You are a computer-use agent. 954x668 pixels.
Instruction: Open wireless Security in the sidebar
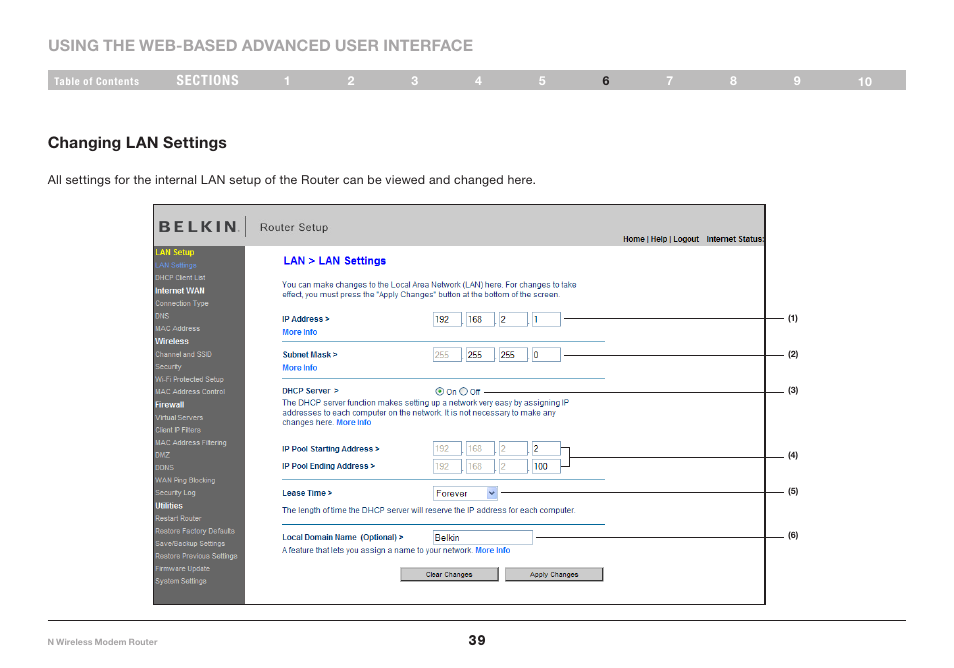(168, 366)
